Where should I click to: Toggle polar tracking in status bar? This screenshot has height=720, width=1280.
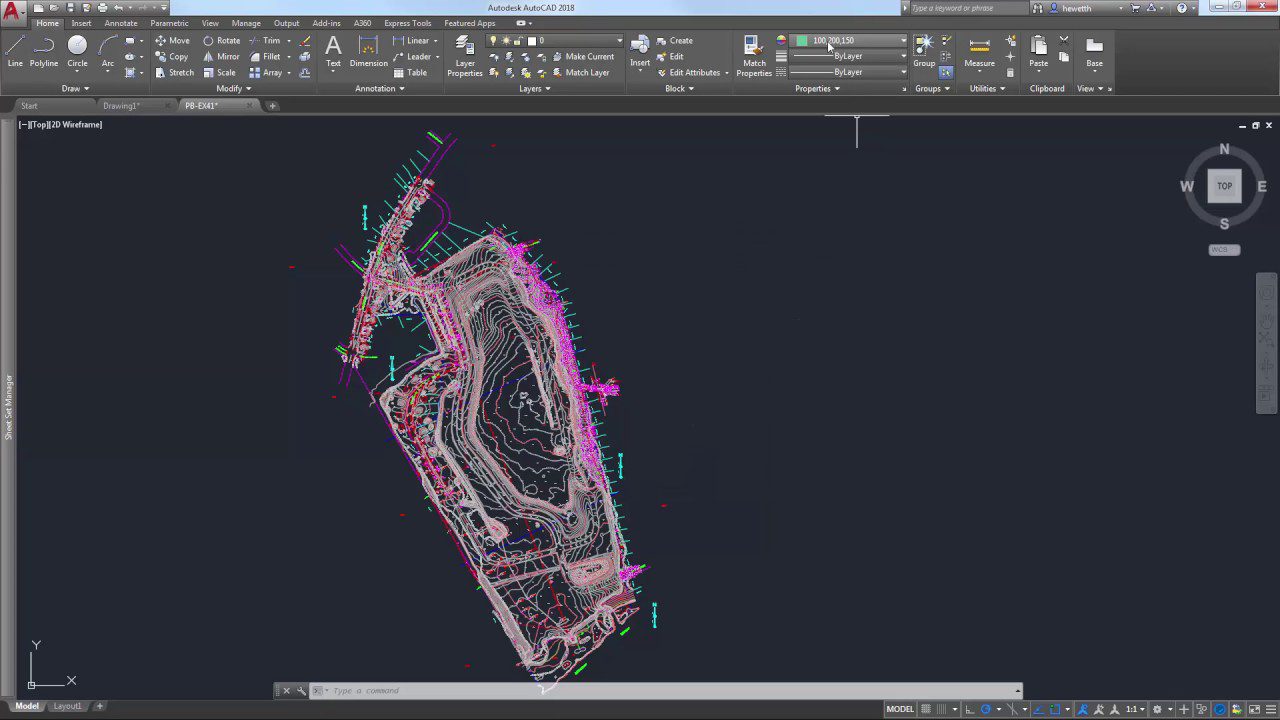click(986, 709)
